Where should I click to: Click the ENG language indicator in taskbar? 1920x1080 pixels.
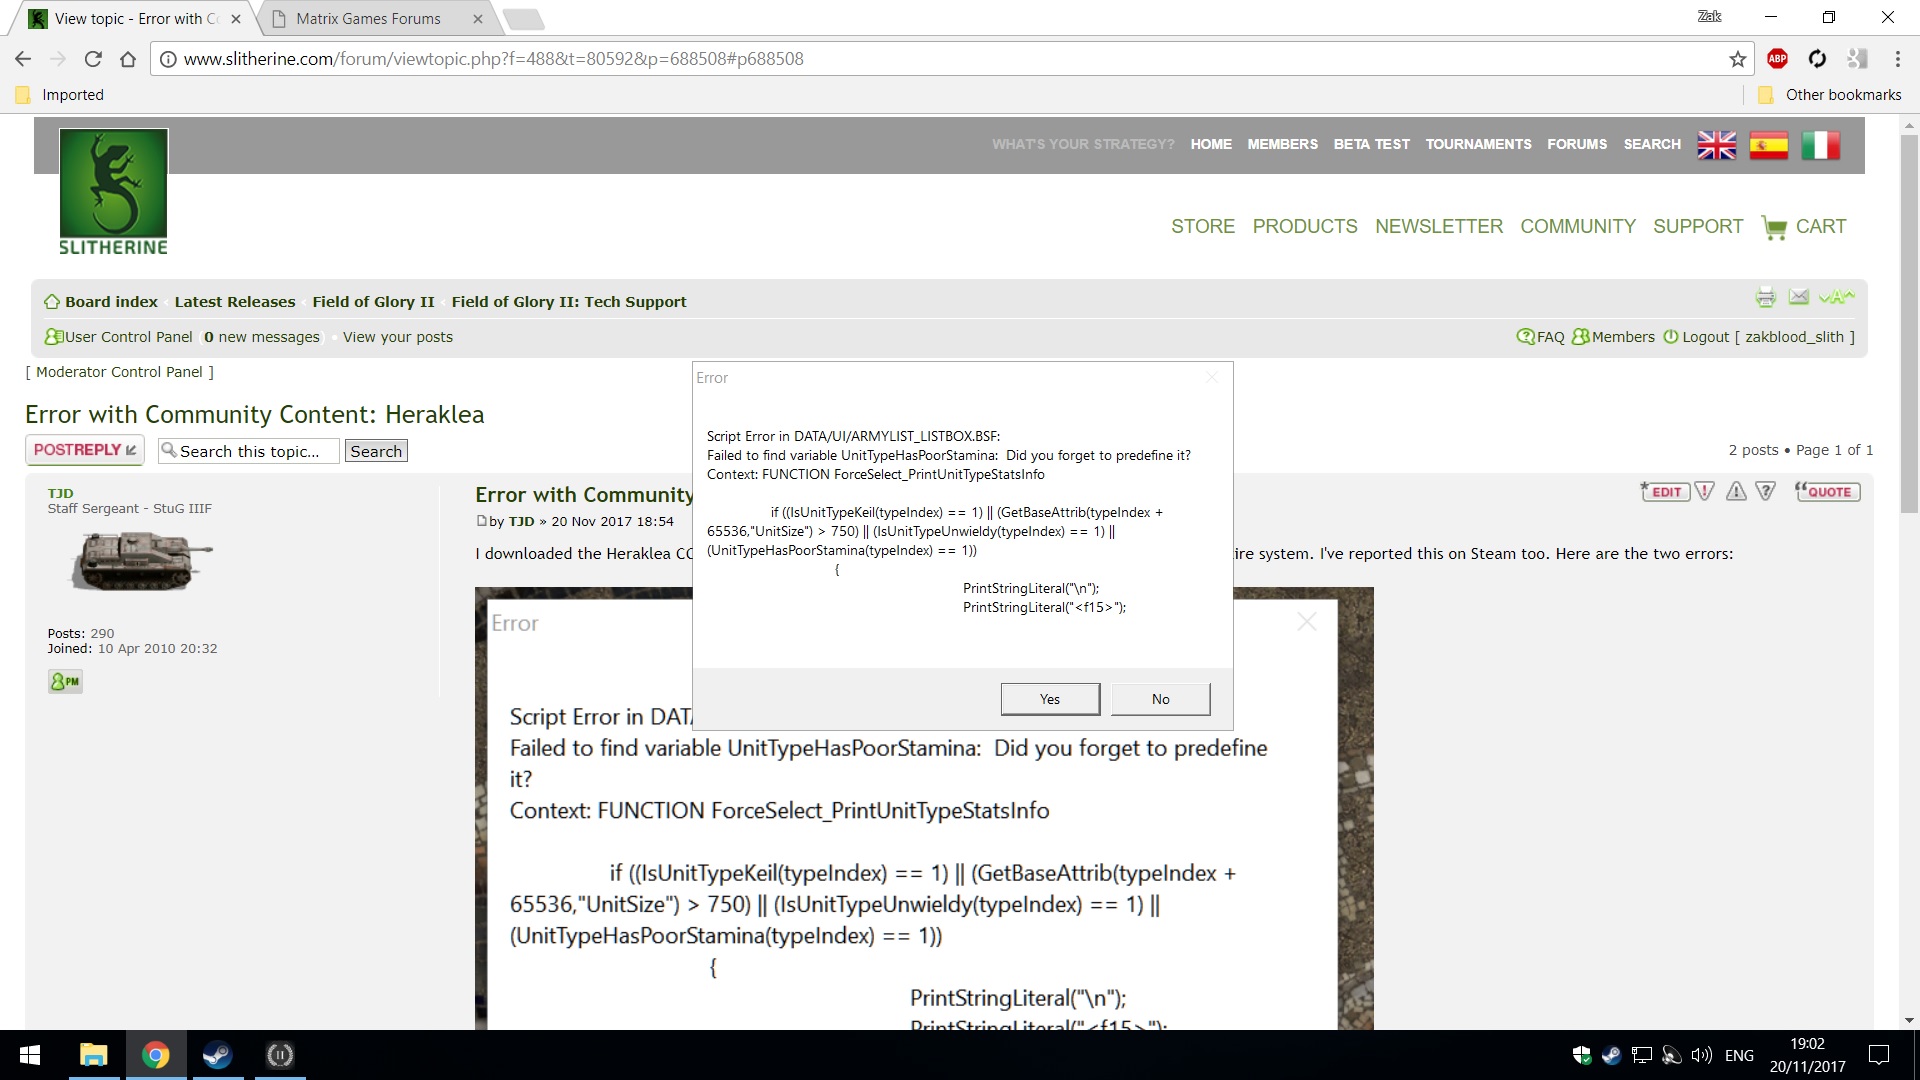(x=1739, y=1055)
